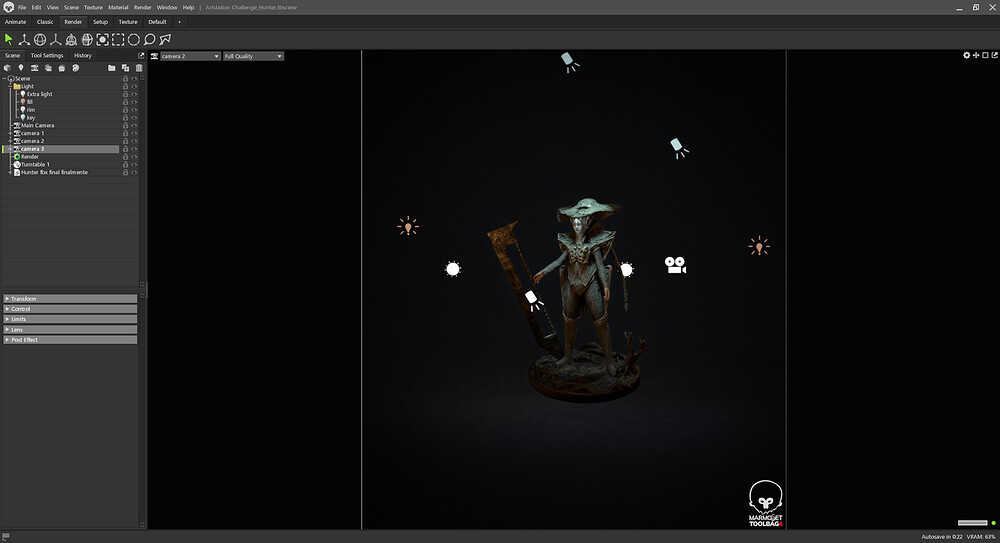
Task: Open the Texture menu
Action: [x=93, y=7]
